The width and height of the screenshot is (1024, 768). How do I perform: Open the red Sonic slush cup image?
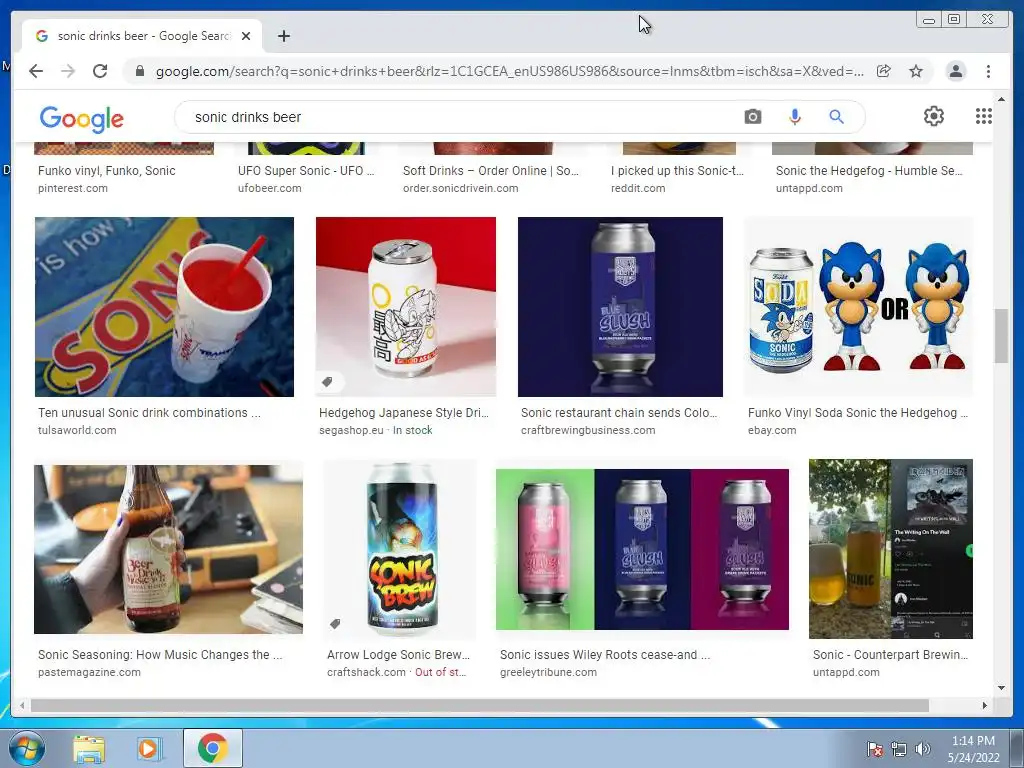[x=164, y=307]
